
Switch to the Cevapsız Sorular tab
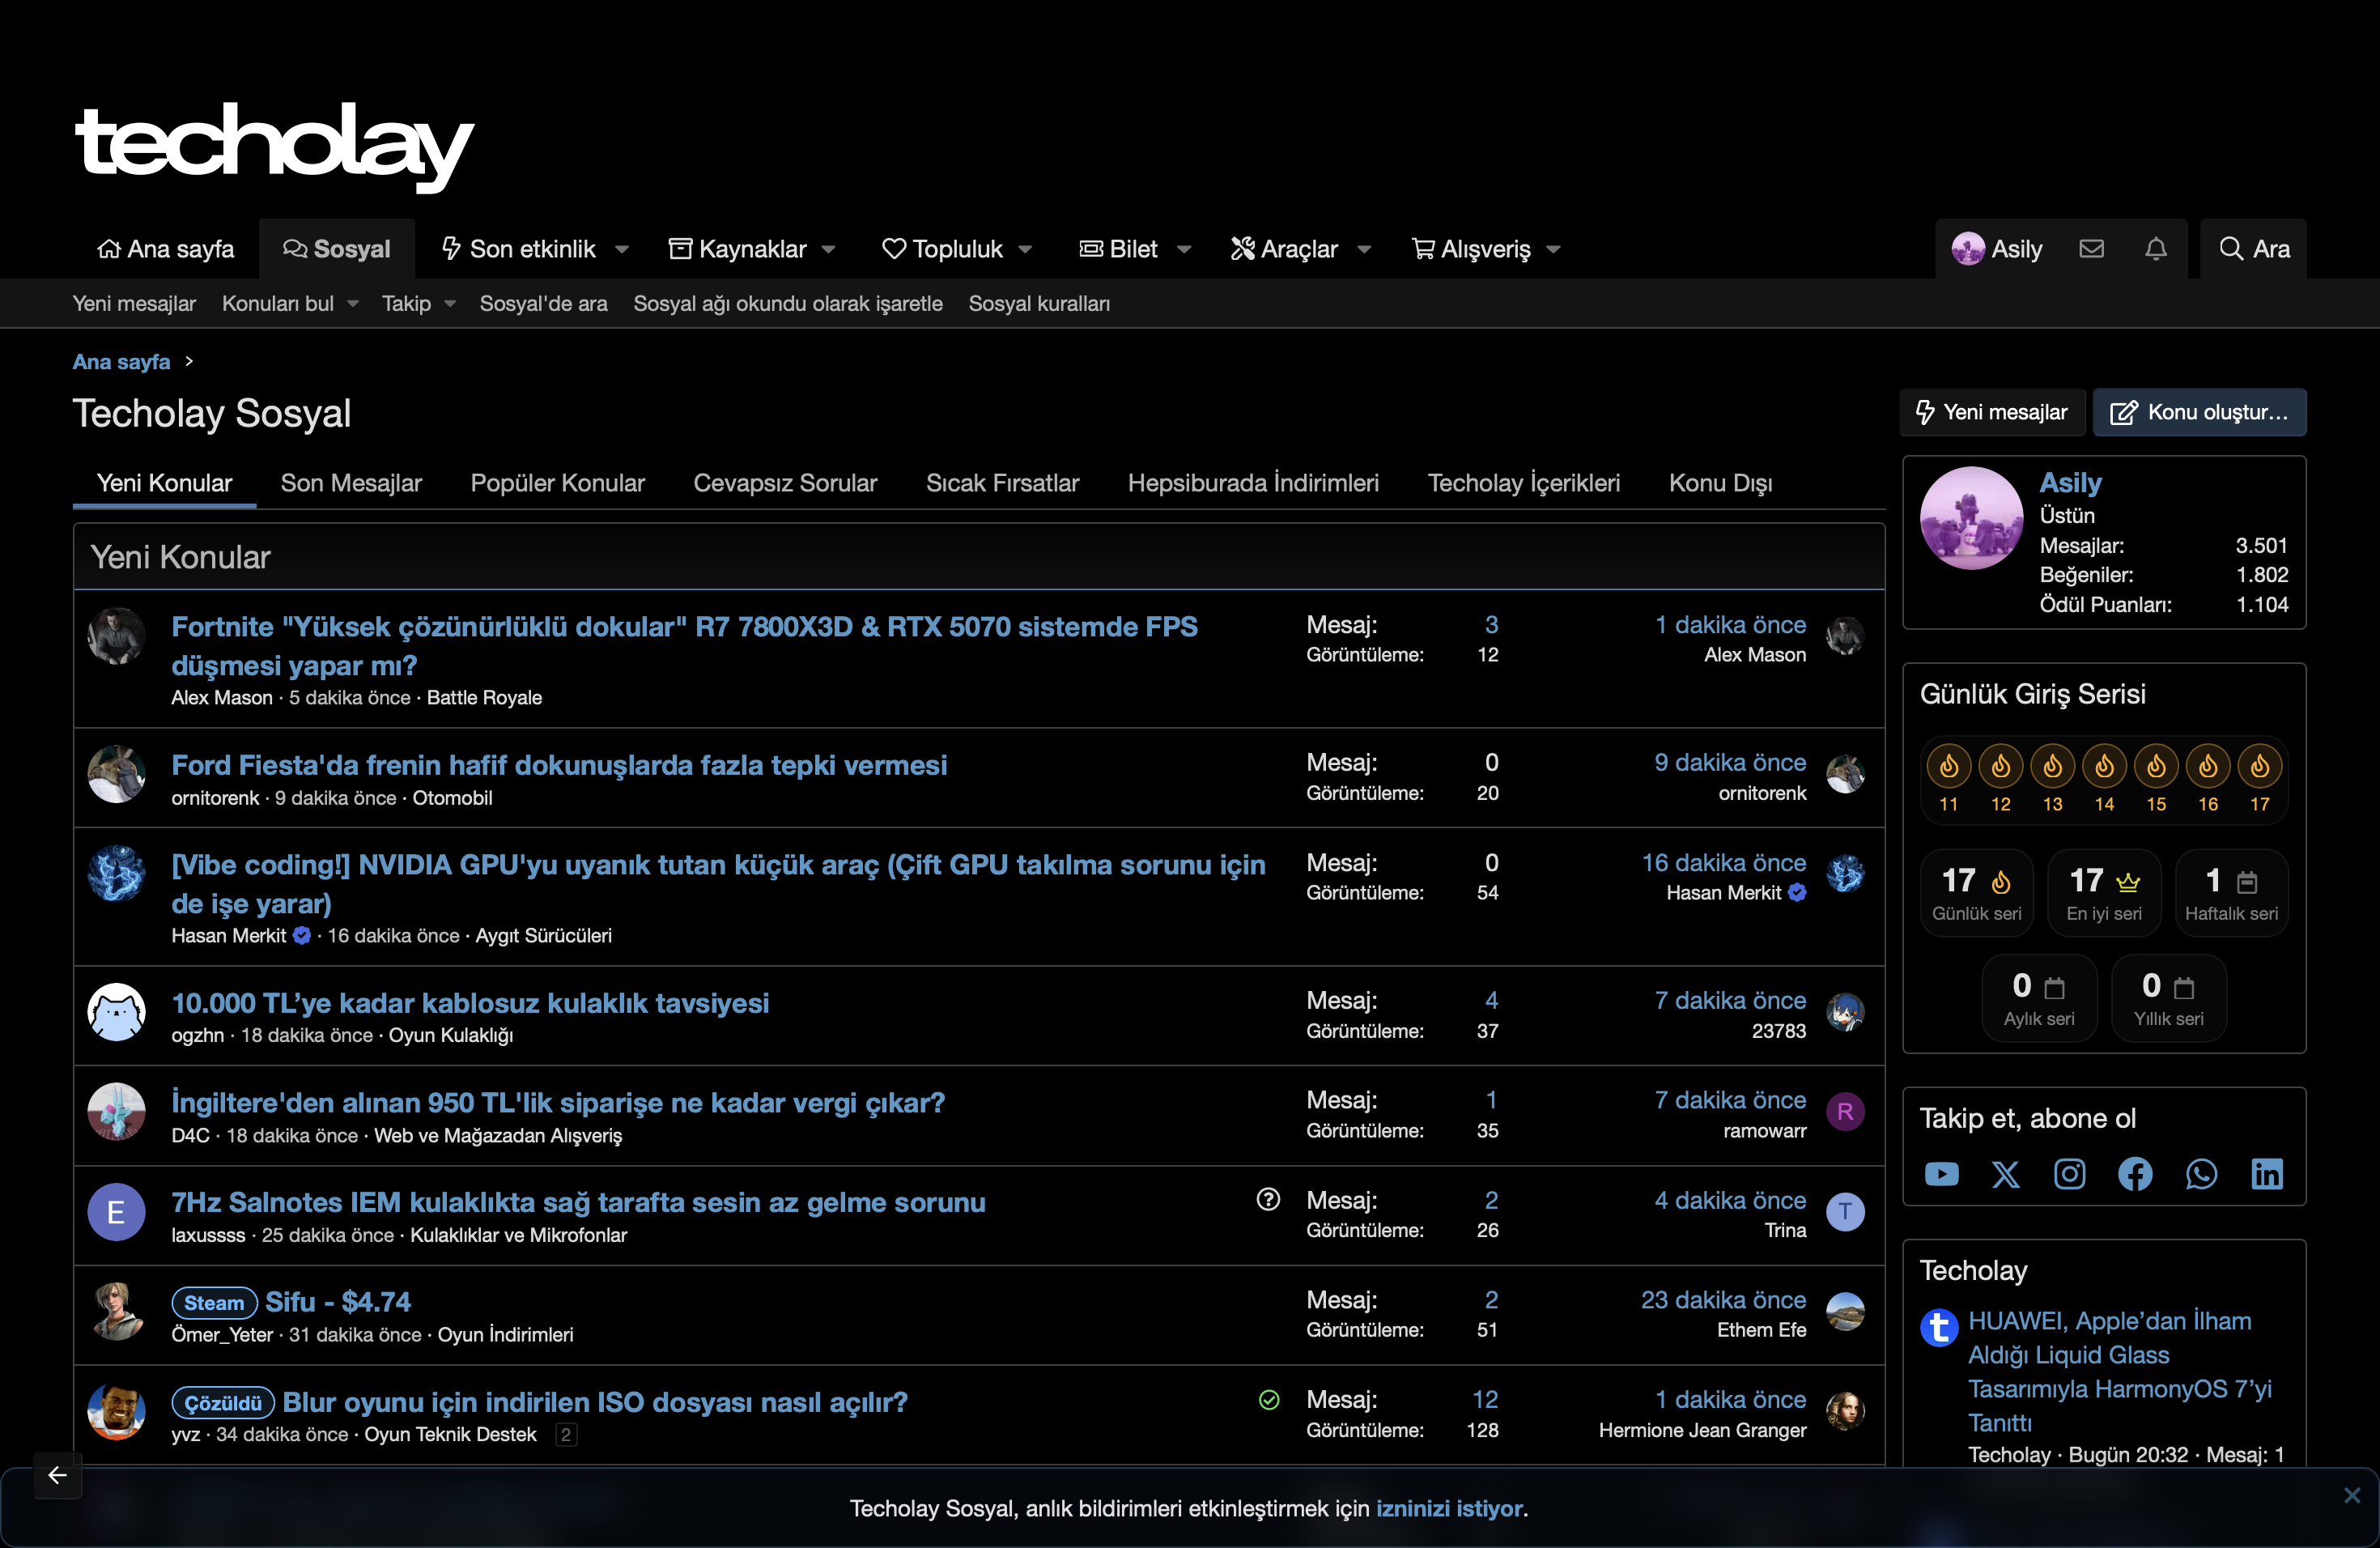785,483
